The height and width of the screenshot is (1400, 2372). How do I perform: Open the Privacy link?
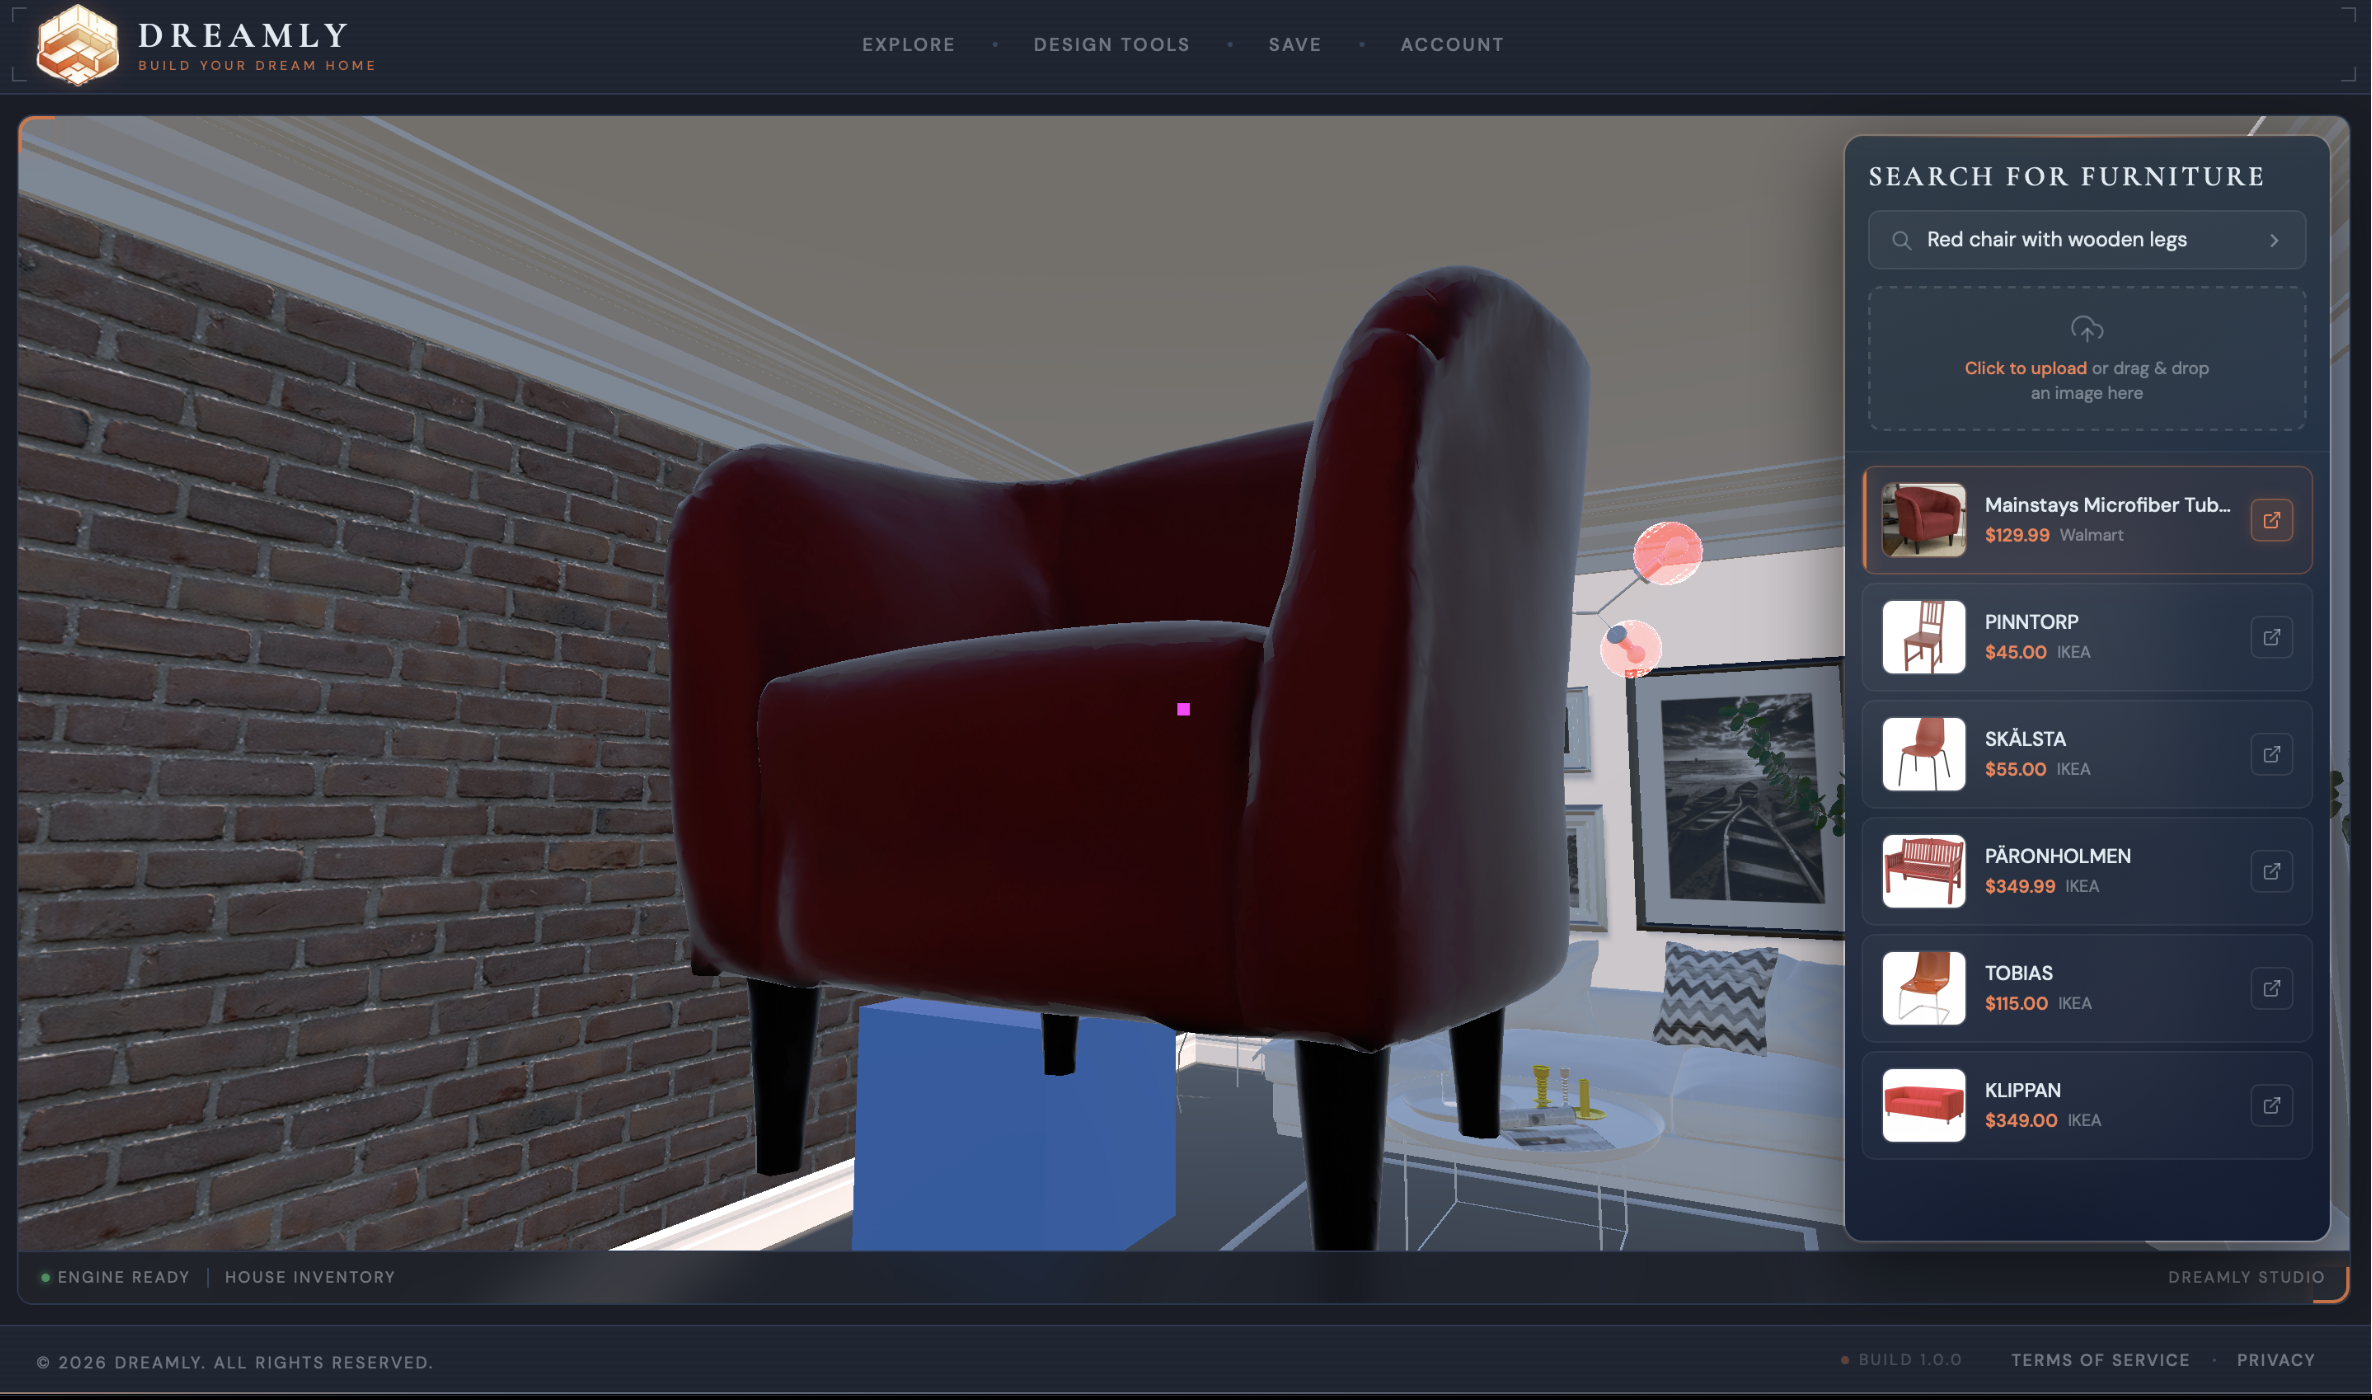2275,1360
